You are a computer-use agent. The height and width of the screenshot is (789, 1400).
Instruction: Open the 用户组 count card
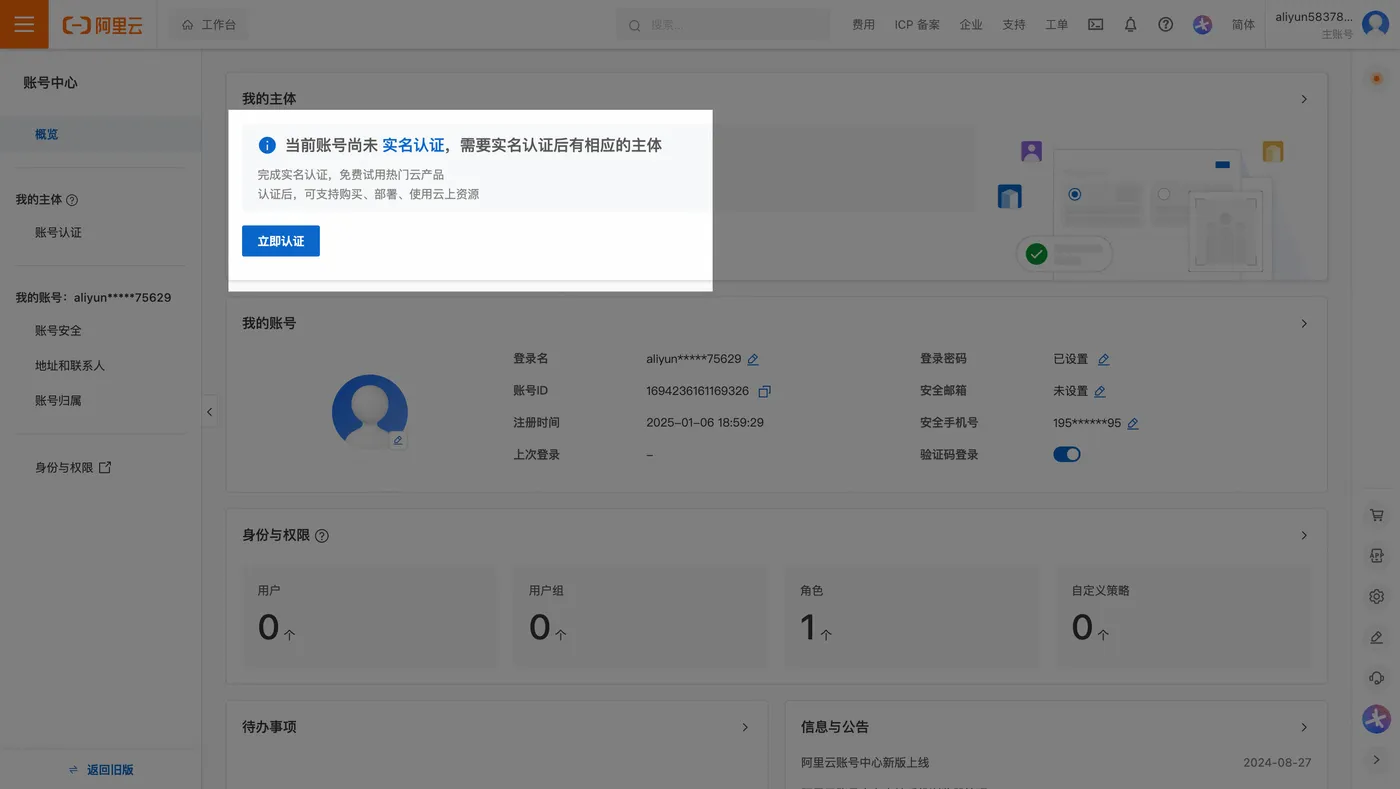coord(640,617)
